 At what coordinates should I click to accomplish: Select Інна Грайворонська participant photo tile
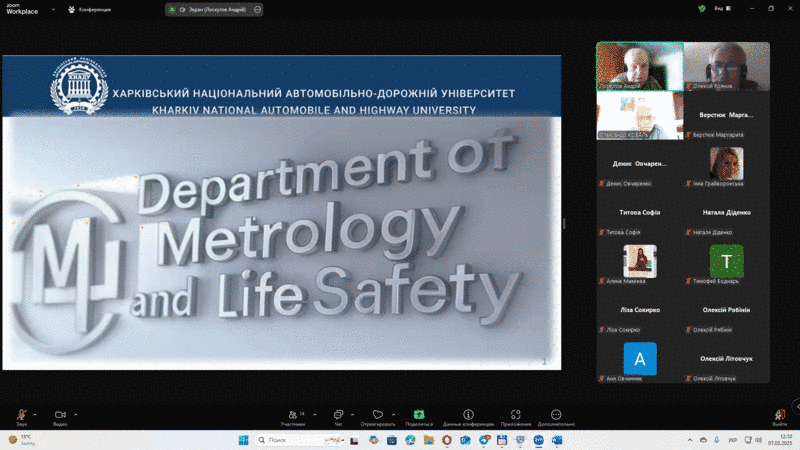click(x=727, y=164)
